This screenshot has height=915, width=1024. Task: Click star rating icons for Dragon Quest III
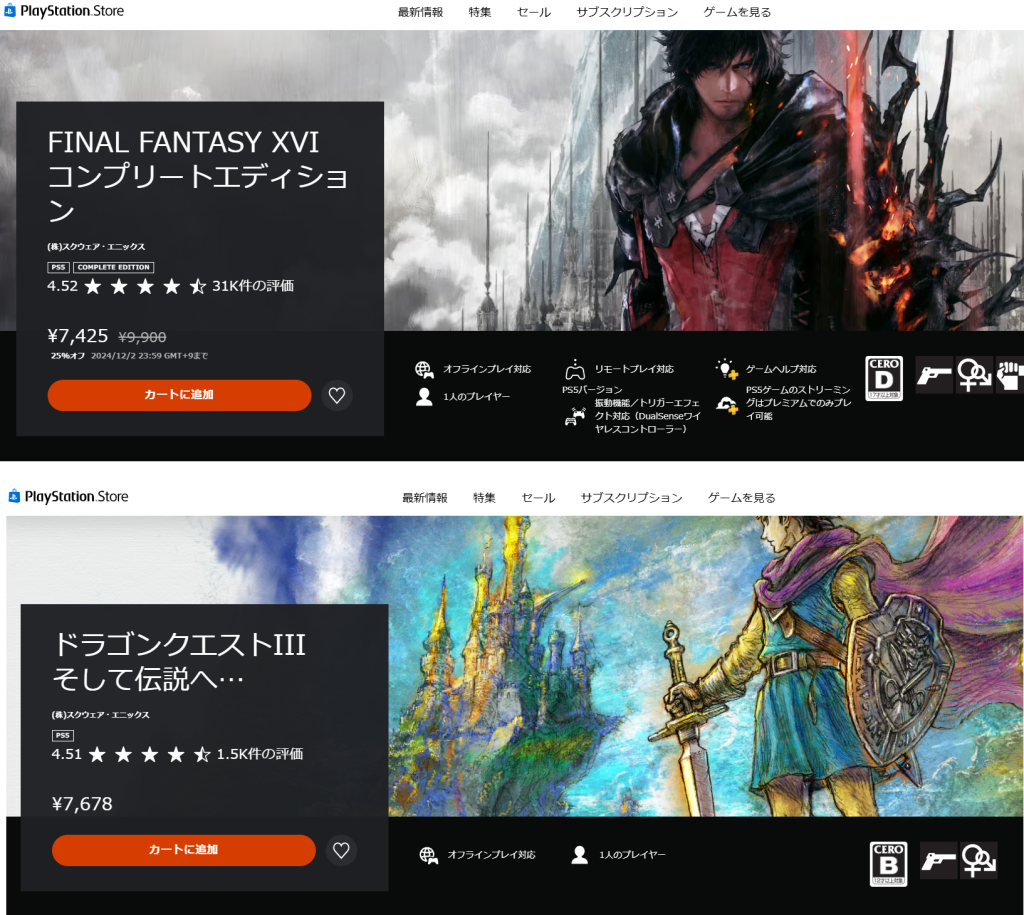(150, 754)
